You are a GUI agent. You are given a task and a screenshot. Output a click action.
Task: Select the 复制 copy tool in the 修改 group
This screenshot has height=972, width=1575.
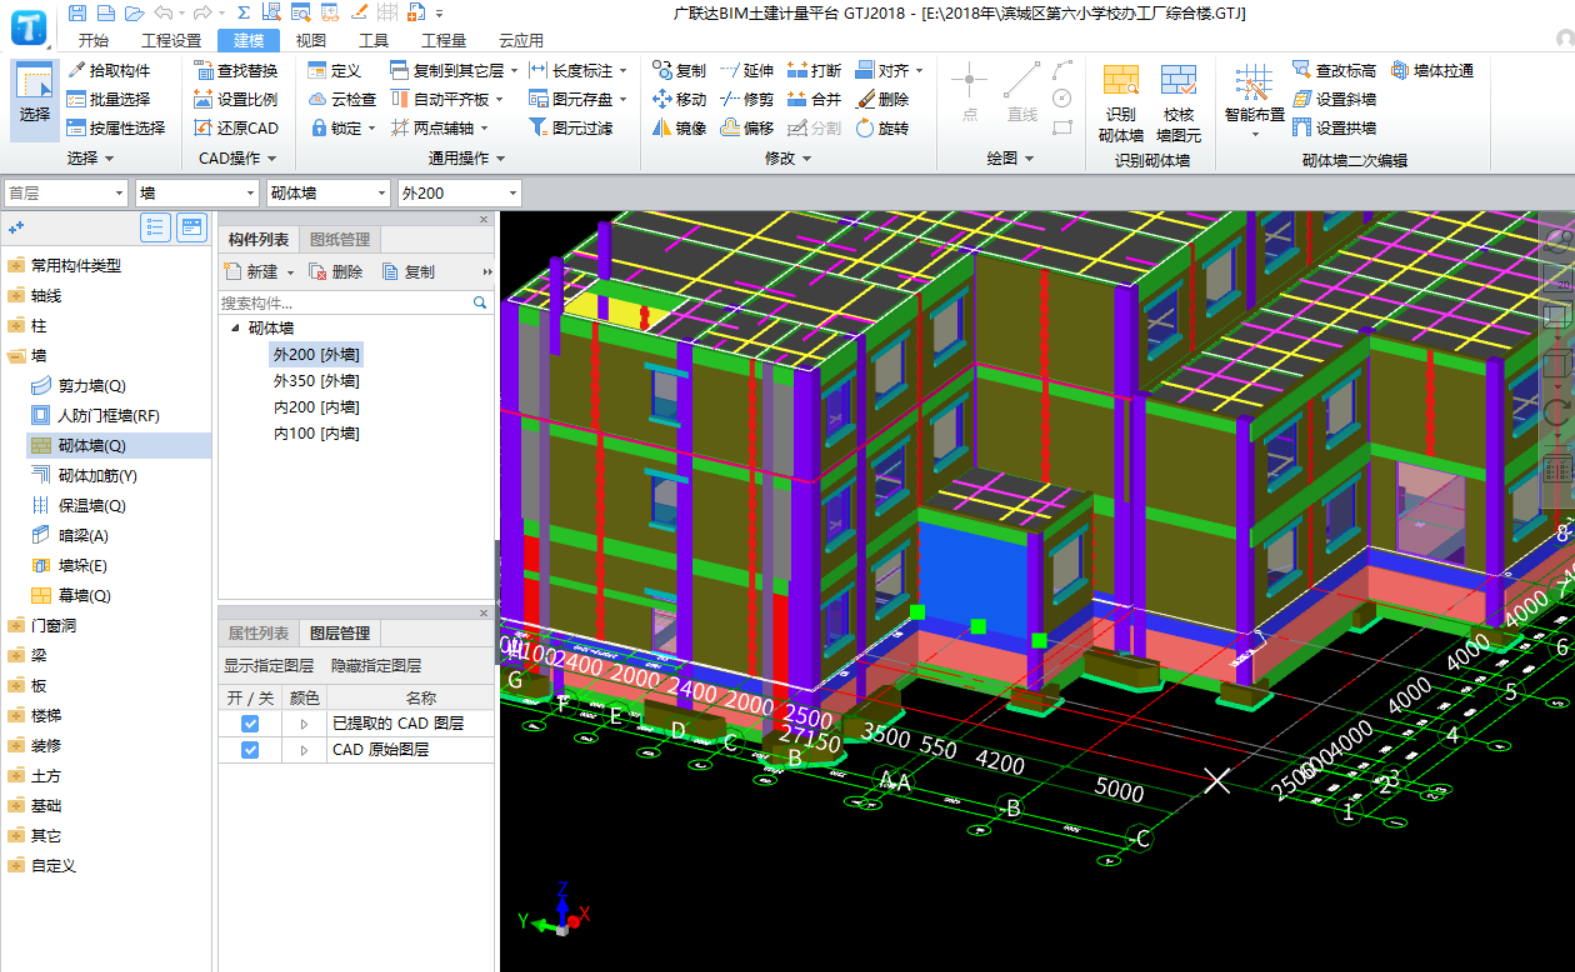[x=679, y=70]
